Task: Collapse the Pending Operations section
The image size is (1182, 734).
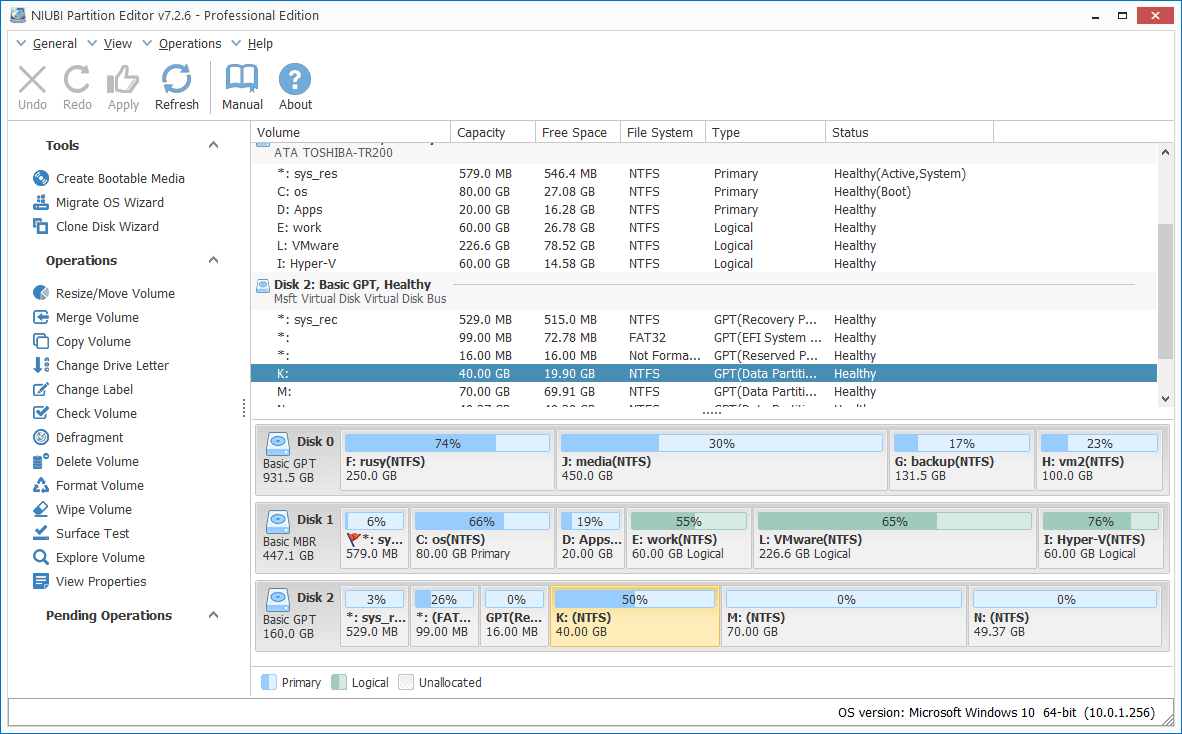Action: pos(213,615)
